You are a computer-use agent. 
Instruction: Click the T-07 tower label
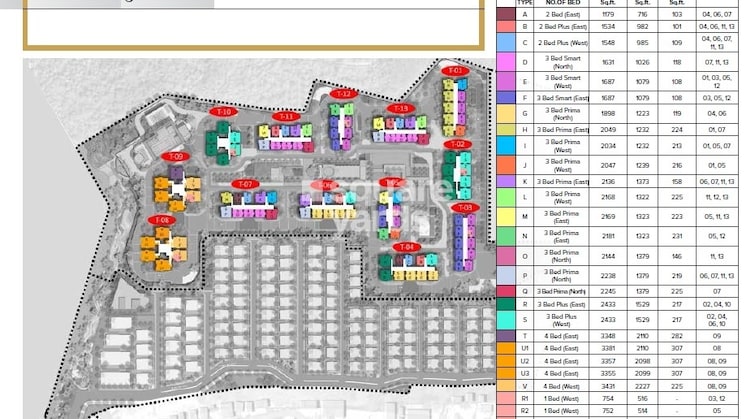tap(245, 184)
